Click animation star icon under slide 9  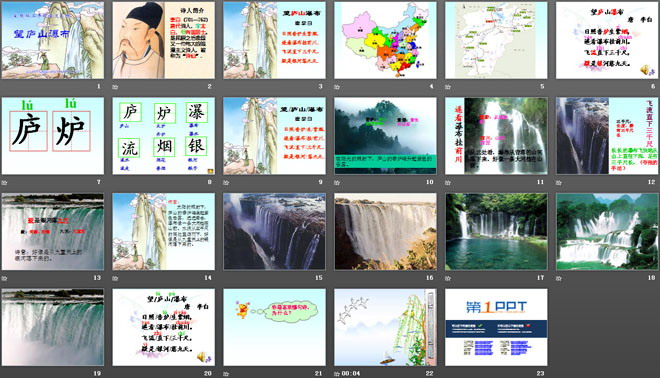pyautogui.click(x=226, y=182)
